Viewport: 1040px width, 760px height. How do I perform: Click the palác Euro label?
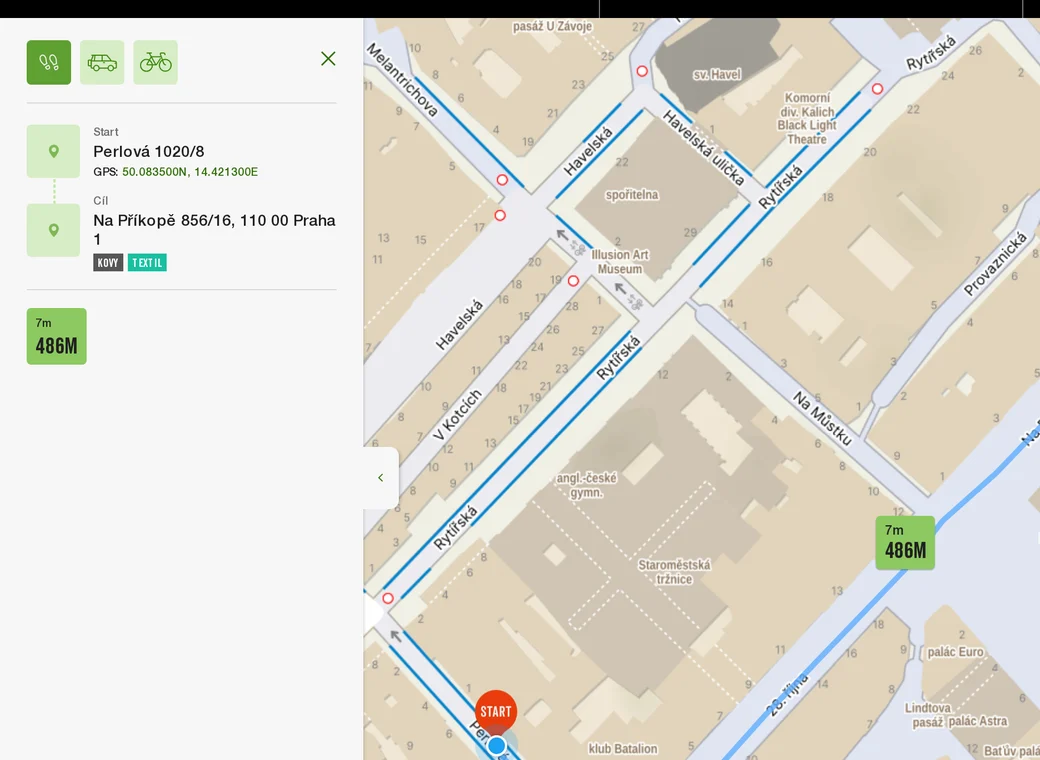click(x=956, y=652)
